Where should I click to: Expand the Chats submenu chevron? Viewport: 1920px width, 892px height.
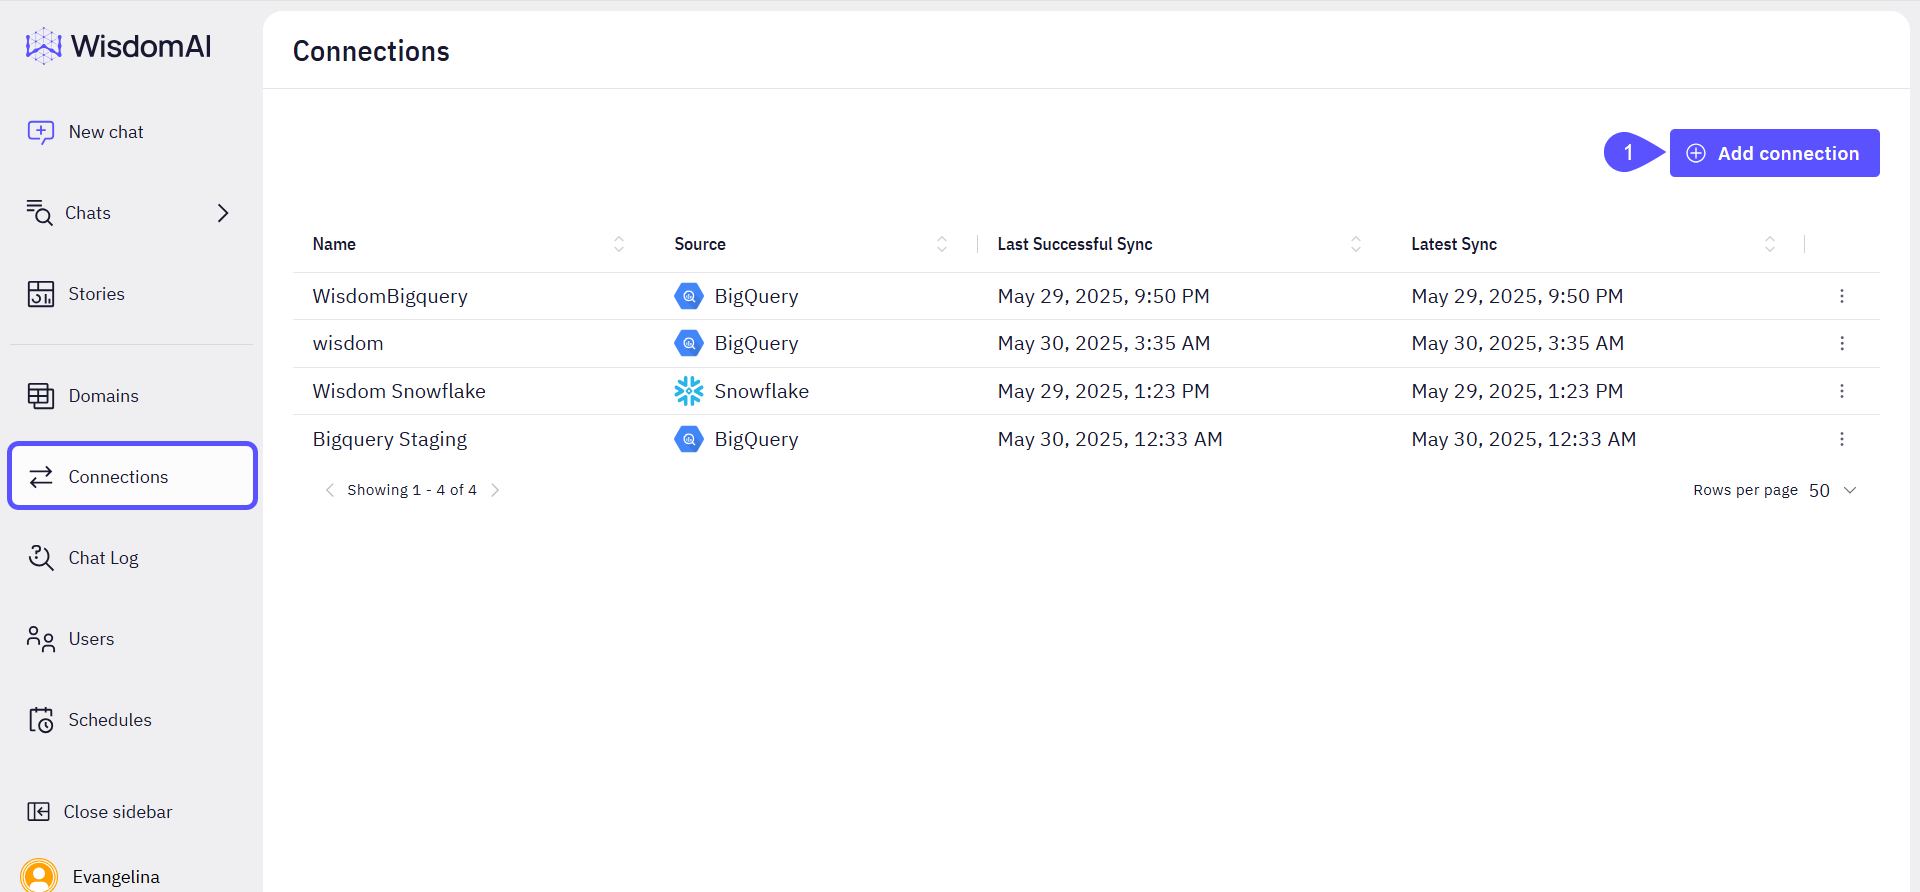tap(223, 213)
